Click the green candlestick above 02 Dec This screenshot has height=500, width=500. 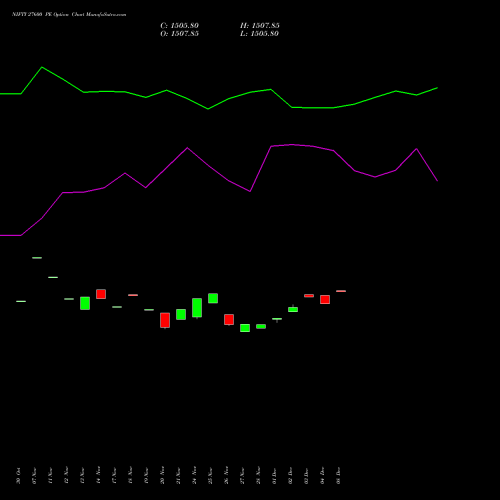tap(293, 309)
